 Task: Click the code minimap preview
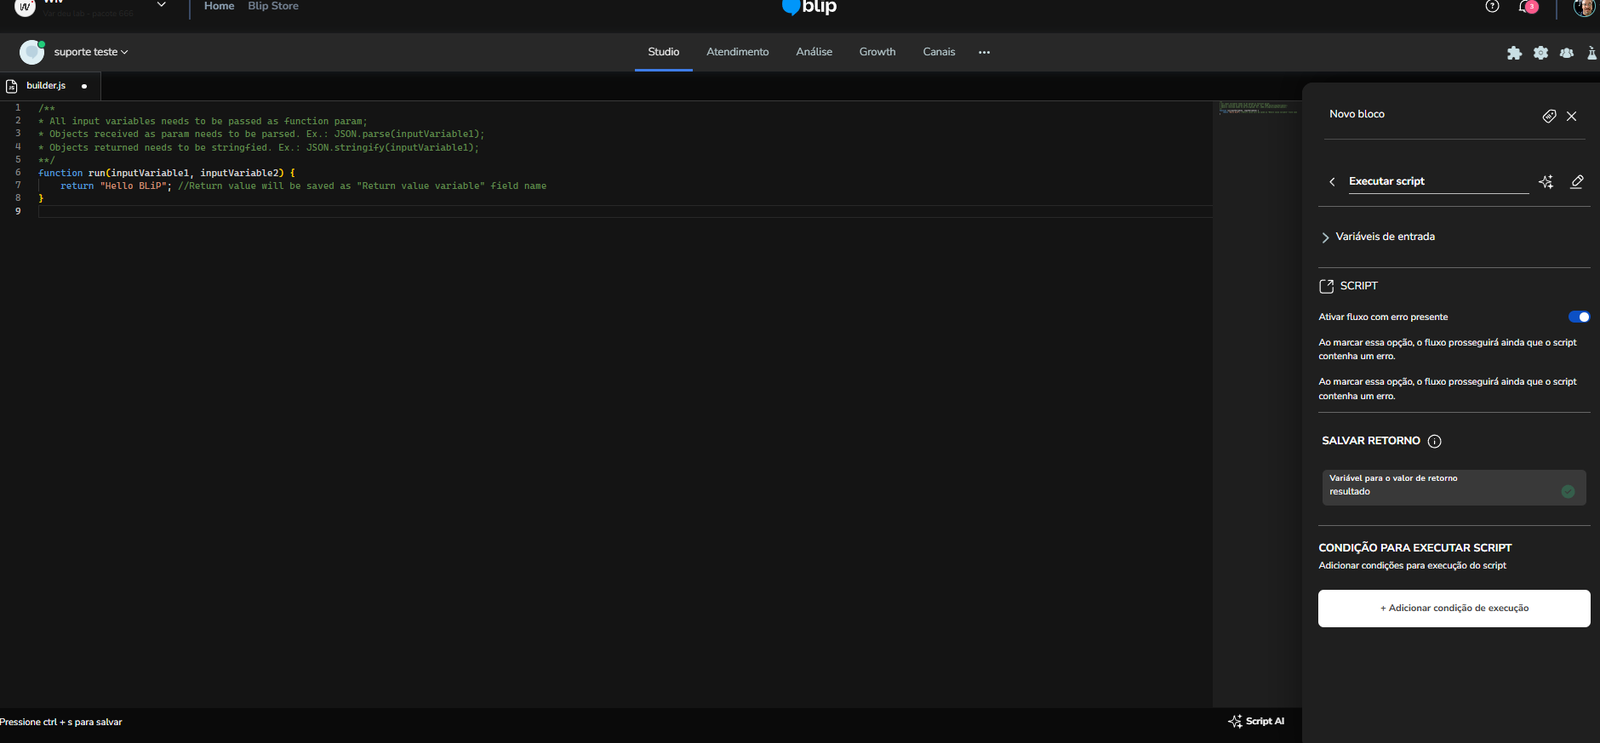pos(1257,107)
